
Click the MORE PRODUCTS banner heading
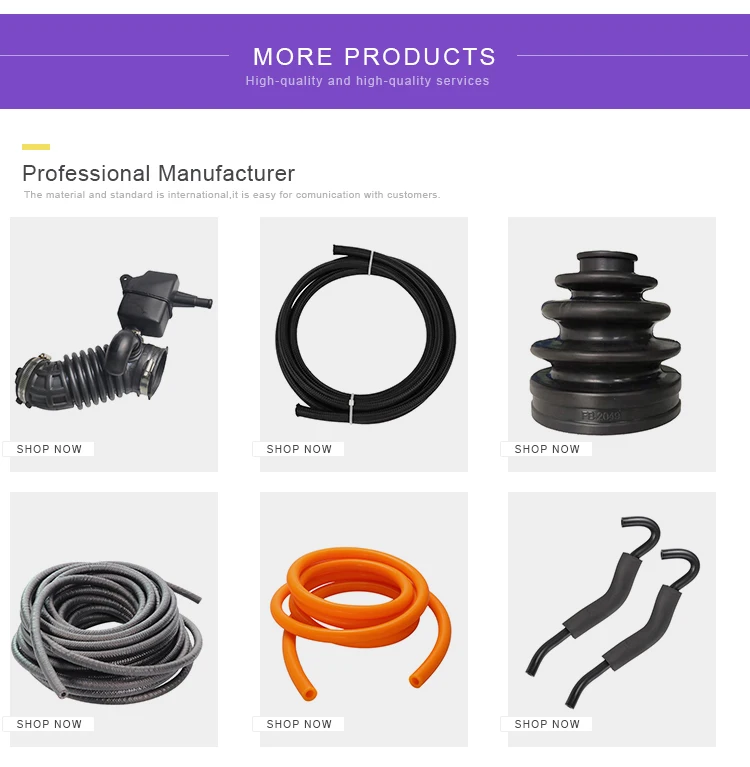[x=374, y=57]
